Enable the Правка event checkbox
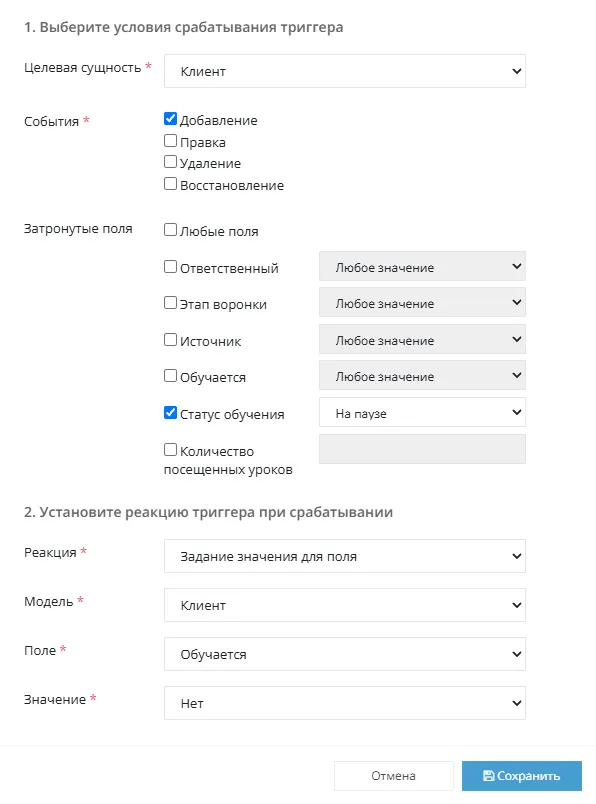This screenshot has height=804, width=596. tap(170, 140)
